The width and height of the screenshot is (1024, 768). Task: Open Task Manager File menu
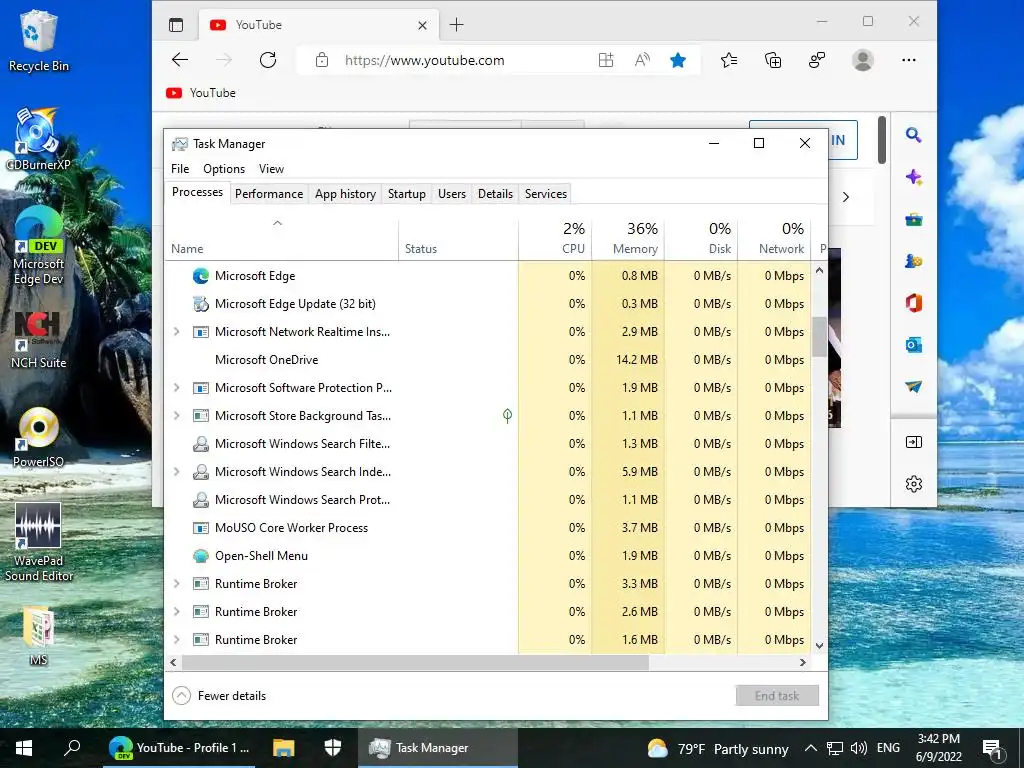coord(180,169)
